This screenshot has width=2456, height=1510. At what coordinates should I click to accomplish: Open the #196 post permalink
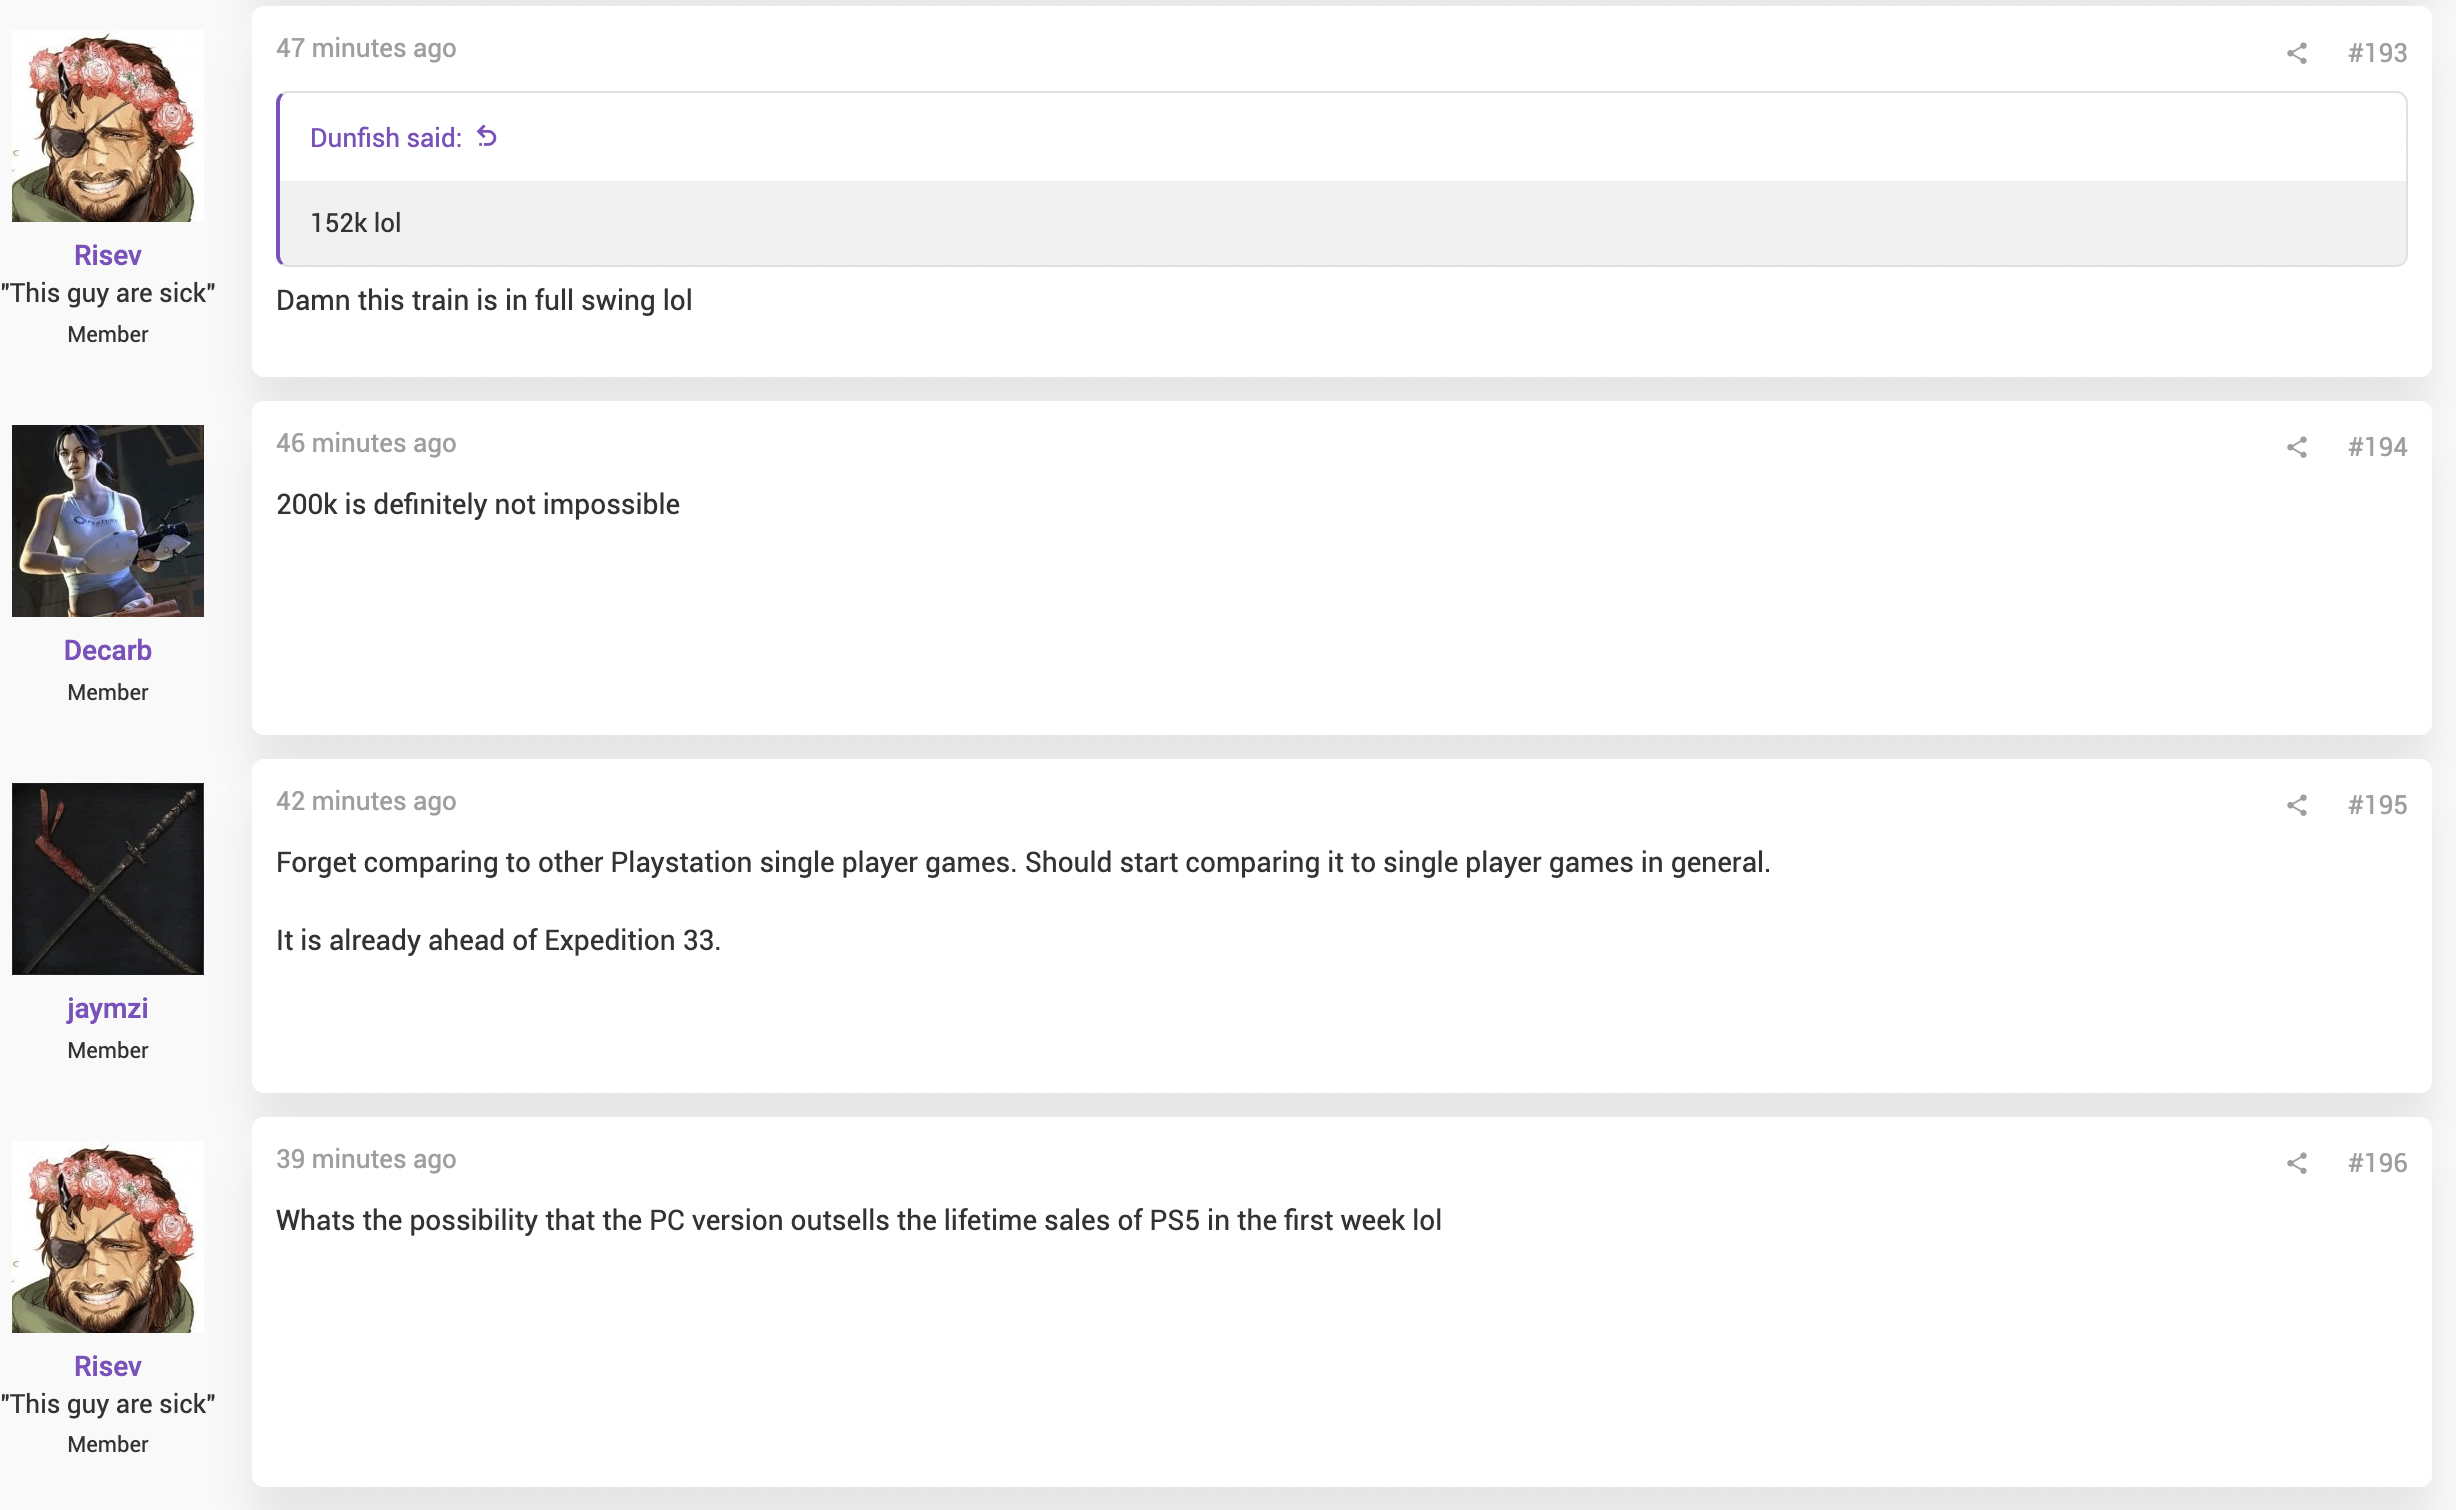(x=2377, y=1163)
